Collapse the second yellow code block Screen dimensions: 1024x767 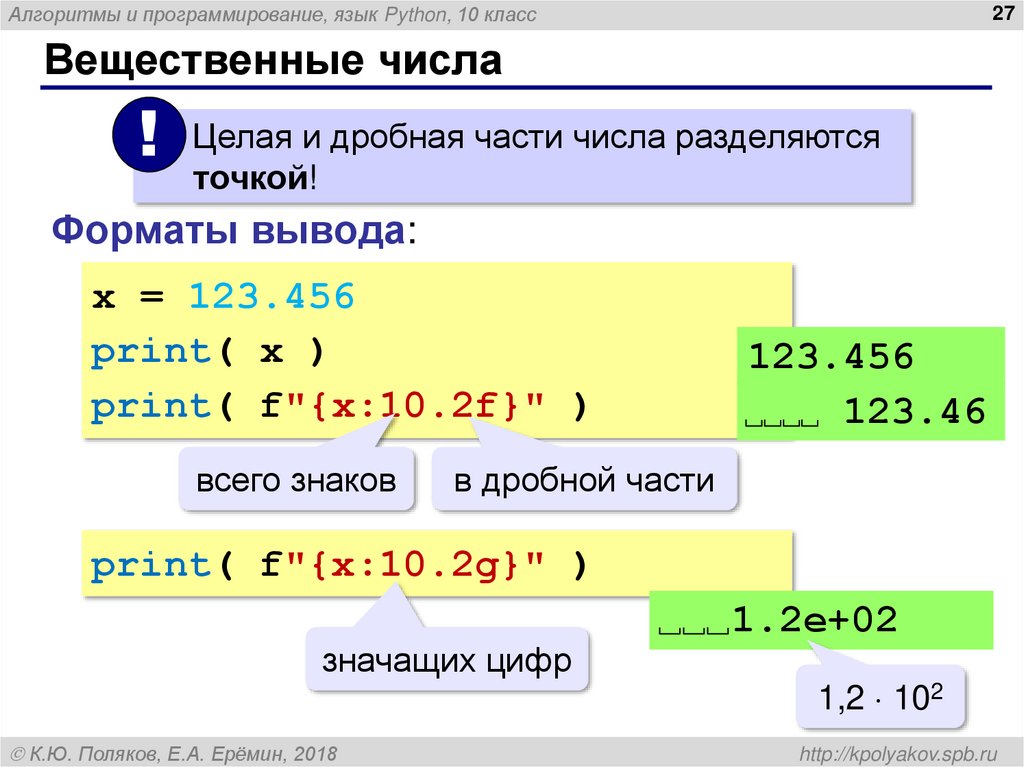pos(435,564)
